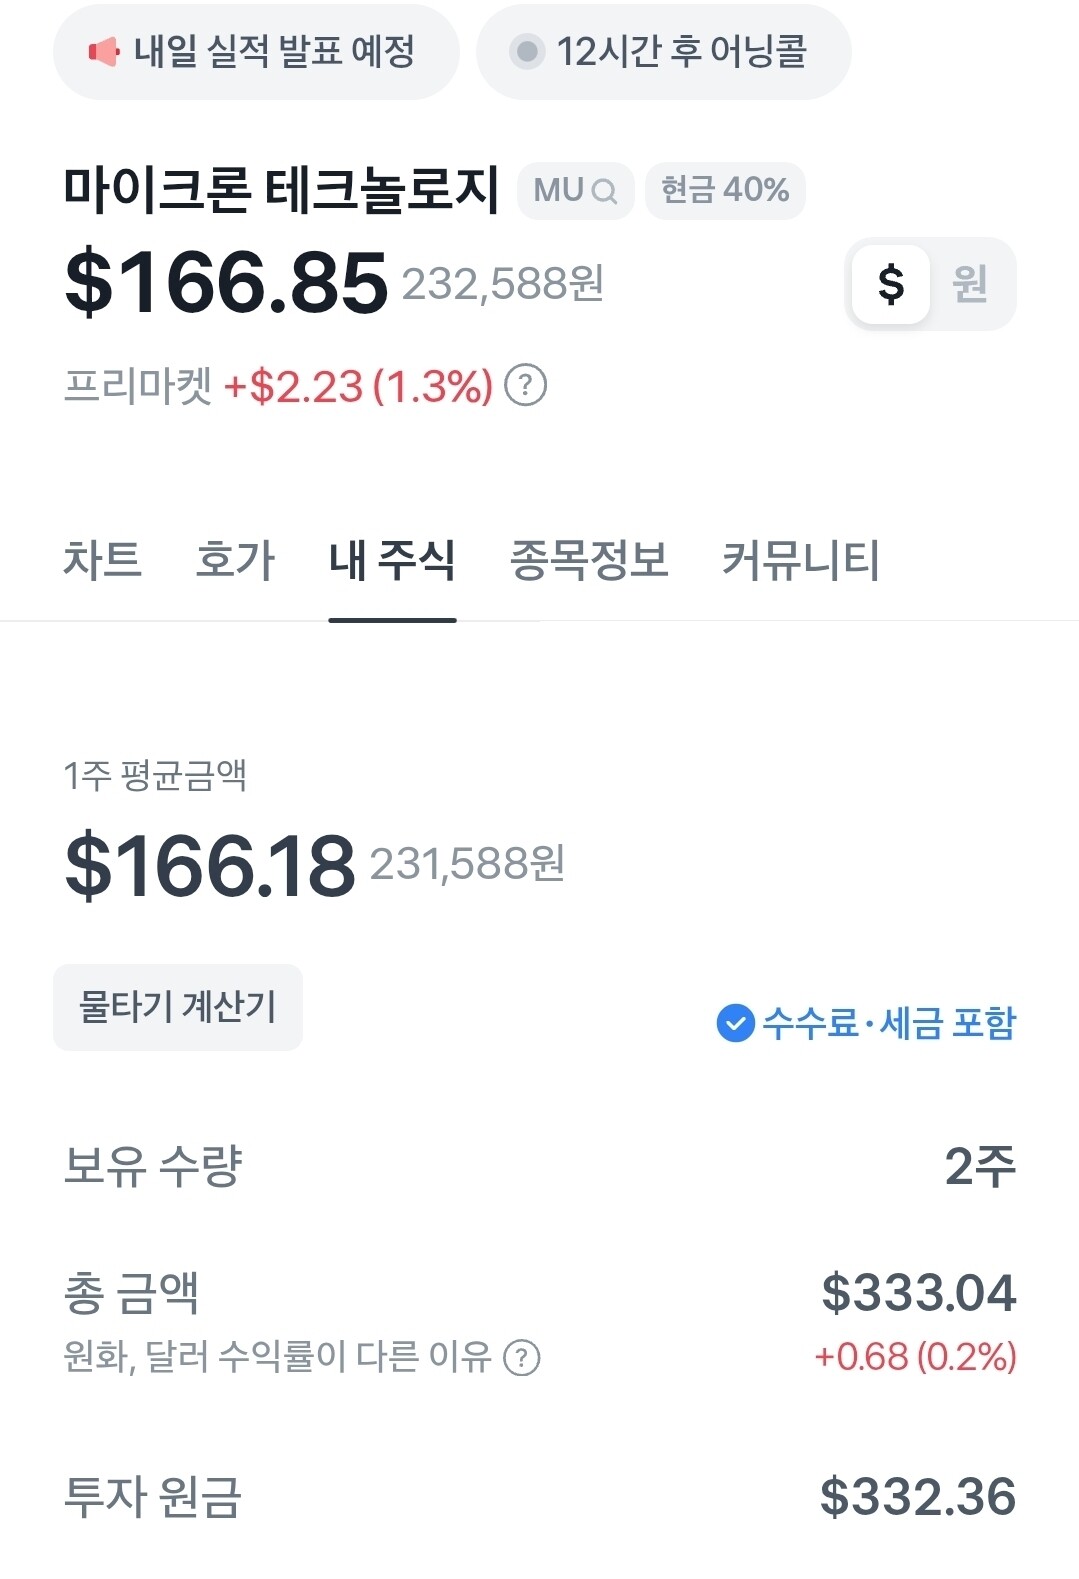Open the 물타기 계산기 button
The image size is (1079, 1579).
tap(178, 1007)
